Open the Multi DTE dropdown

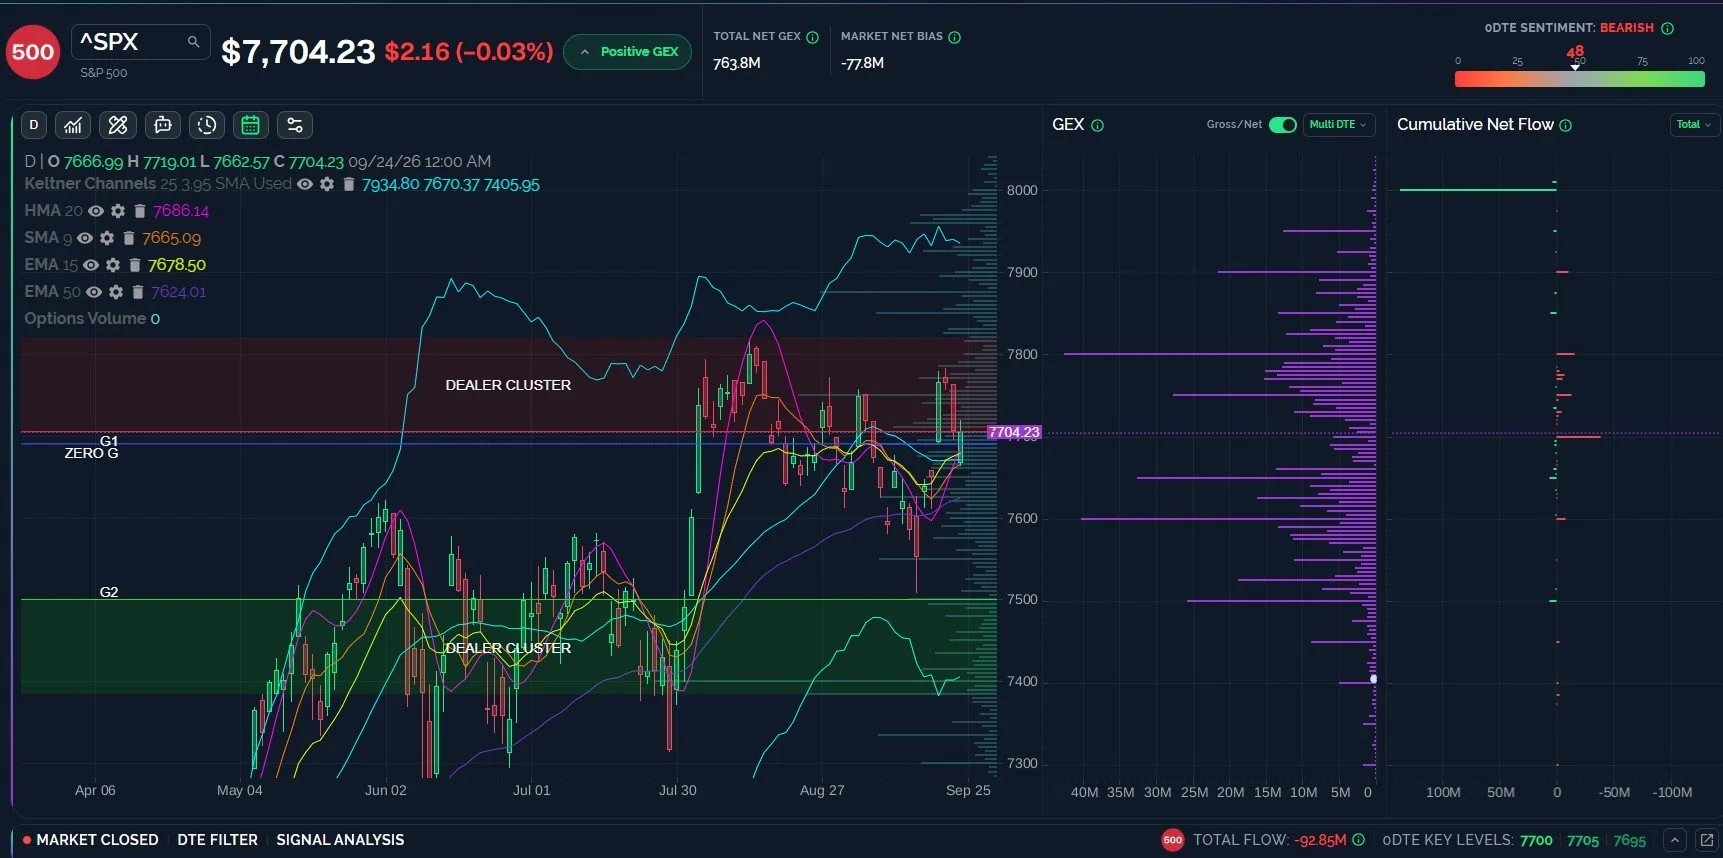coord(1338,125)
